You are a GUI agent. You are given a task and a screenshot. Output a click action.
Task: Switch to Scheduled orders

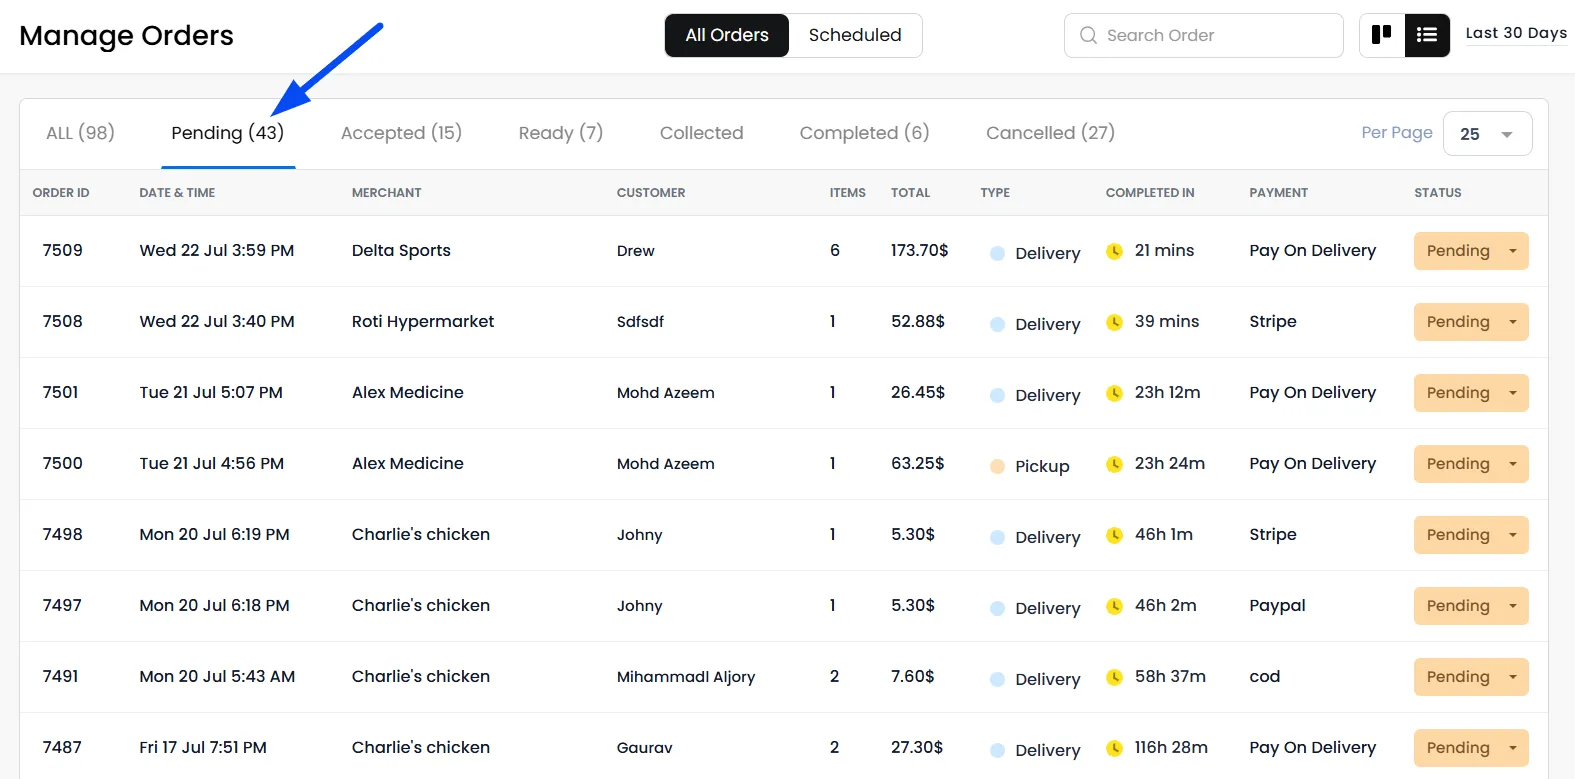click(855, 35)
